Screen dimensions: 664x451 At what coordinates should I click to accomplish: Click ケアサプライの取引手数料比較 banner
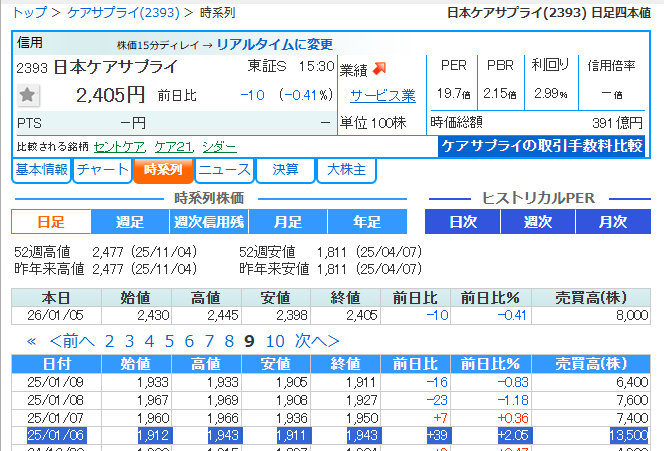542,146
